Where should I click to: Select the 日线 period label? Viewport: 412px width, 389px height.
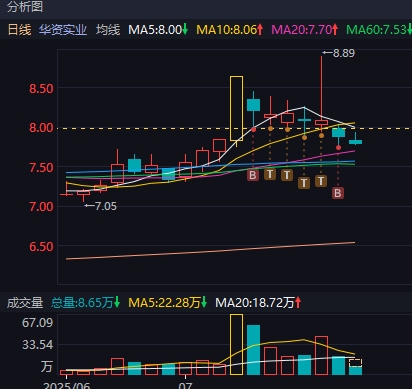click(x=19, y=30)
